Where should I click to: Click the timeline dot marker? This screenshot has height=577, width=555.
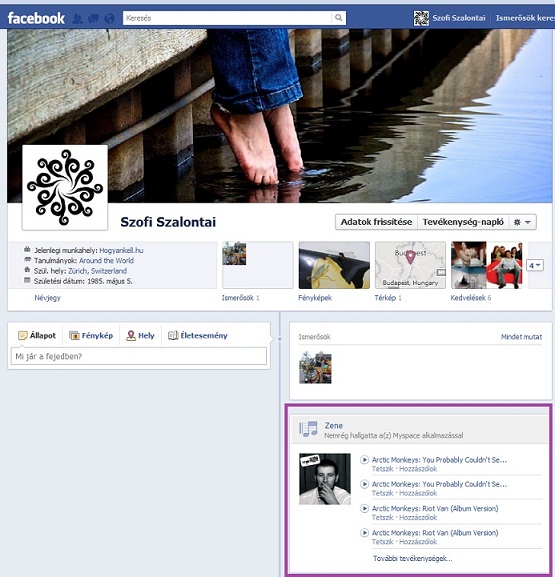279,339
